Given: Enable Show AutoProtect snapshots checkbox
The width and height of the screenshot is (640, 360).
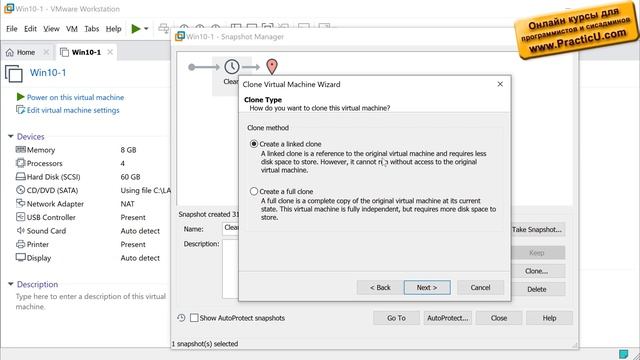Looking at the screenshot, I should [194, 318].
